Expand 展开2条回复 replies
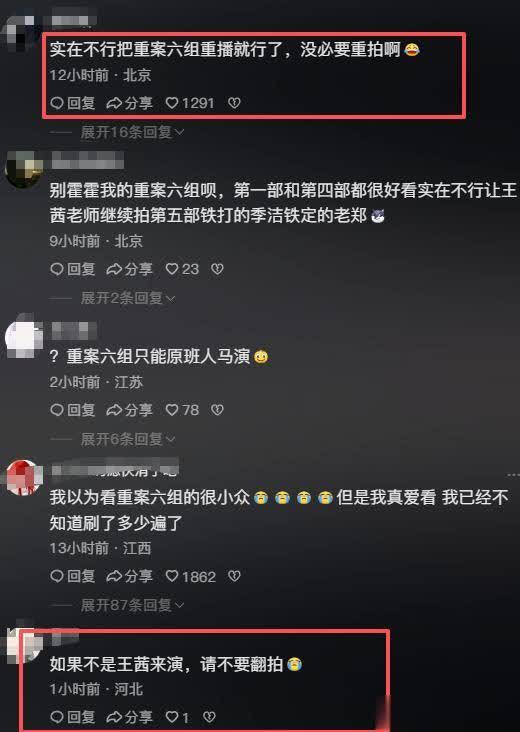 coord(128,298)
